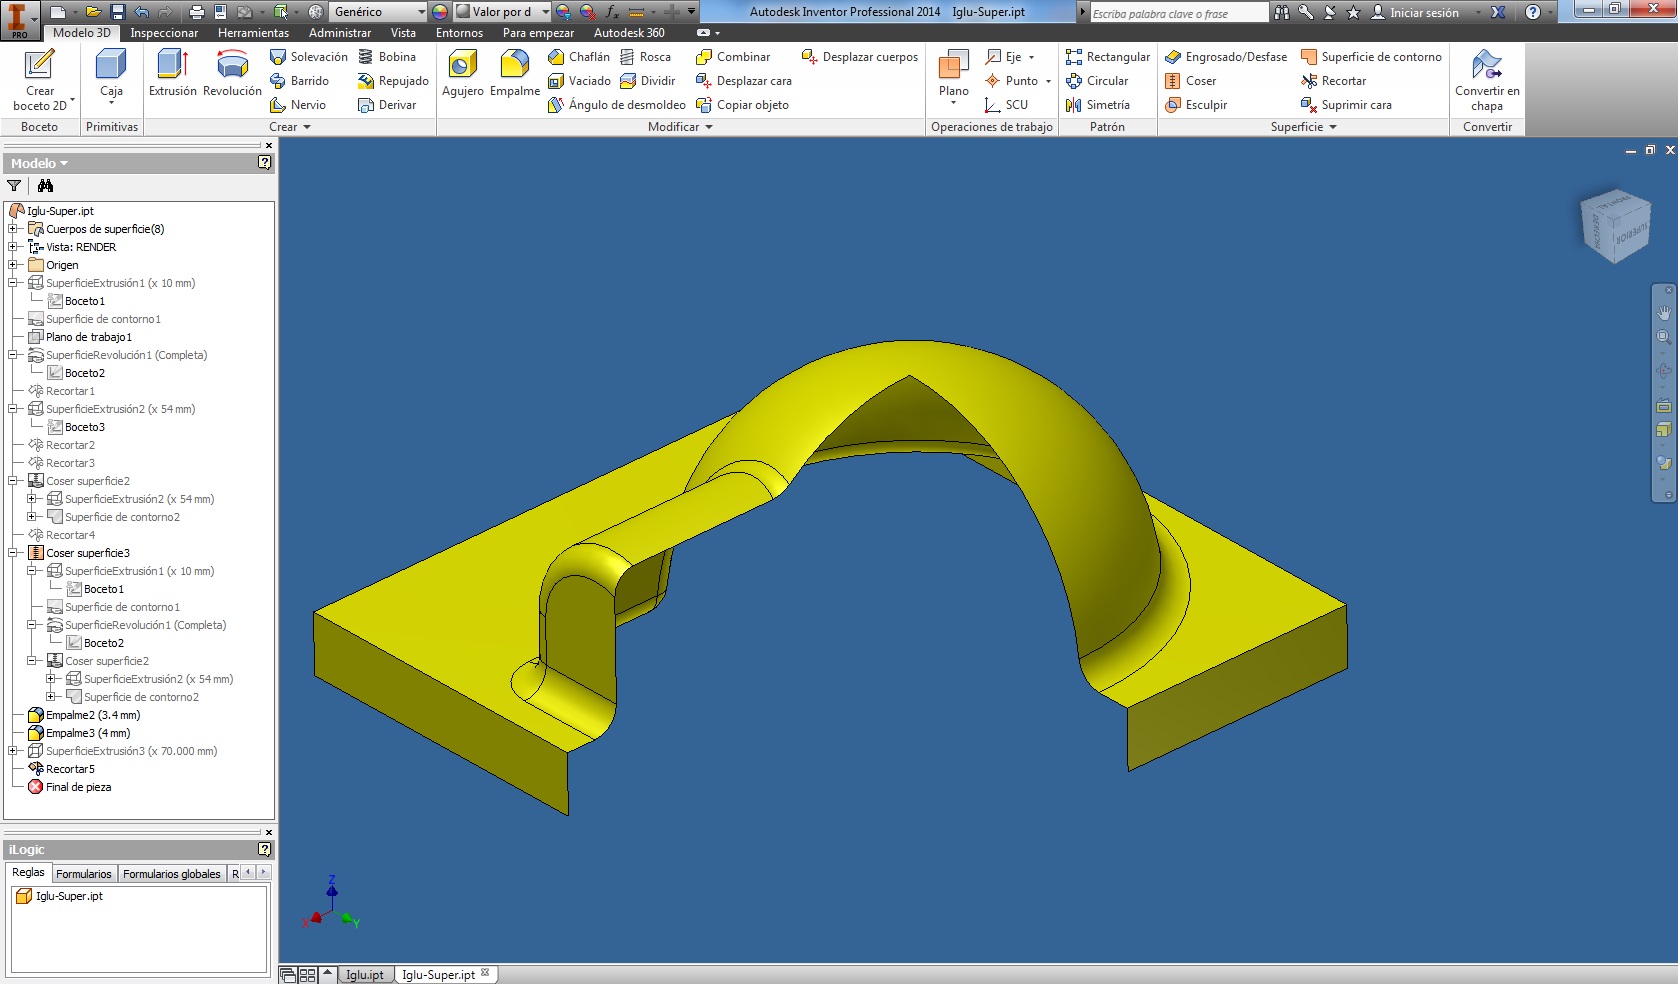Select Recortar5 in model tree
Image resolution: width=1678 pixels, height=984 pixels.
click(x=62, y=769)
